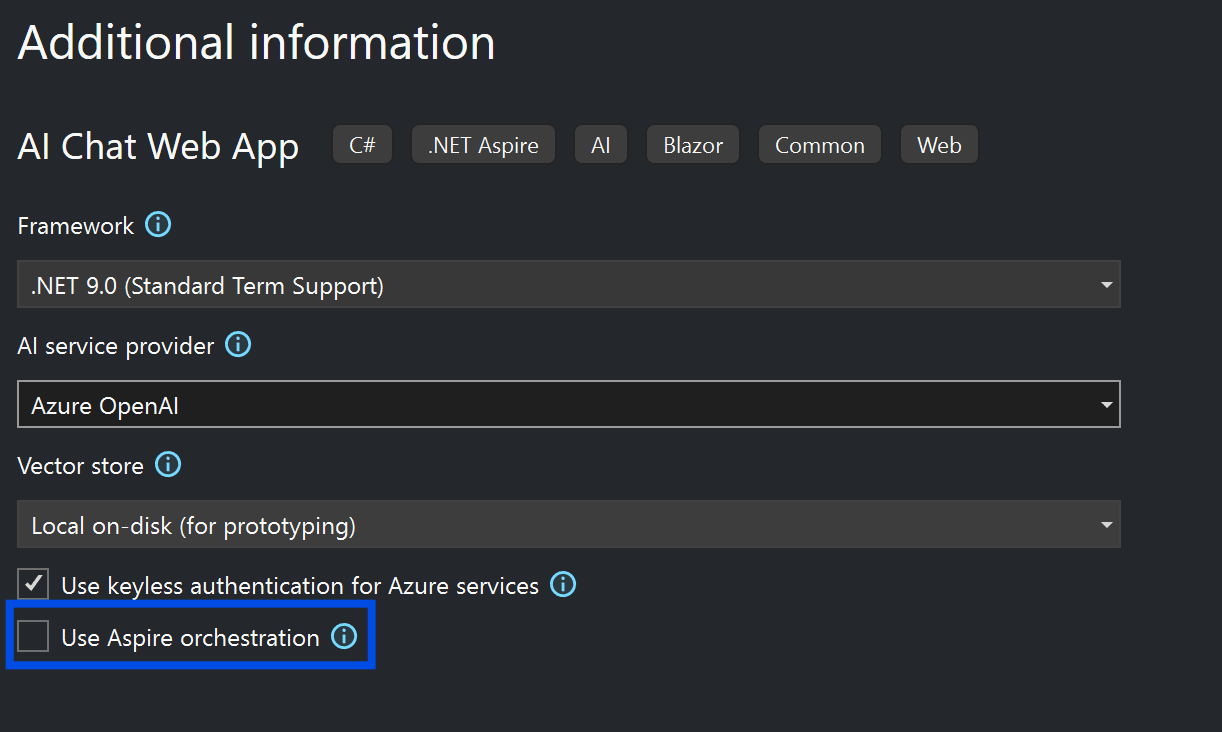Expand the Azure OpenAI provider dropdown
The image size is (1222, 732).
[569, 405]
